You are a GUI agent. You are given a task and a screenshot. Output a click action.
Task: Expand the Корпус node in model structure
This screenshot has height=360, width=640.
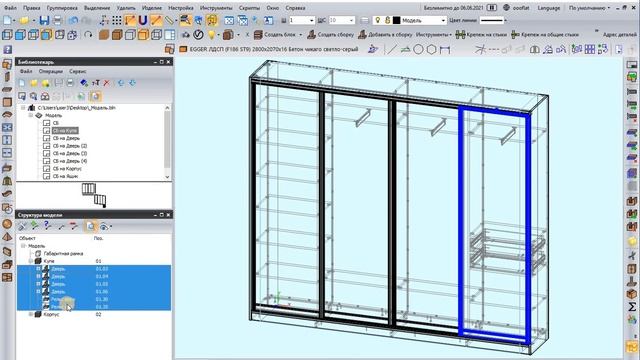tap(31, 314)
